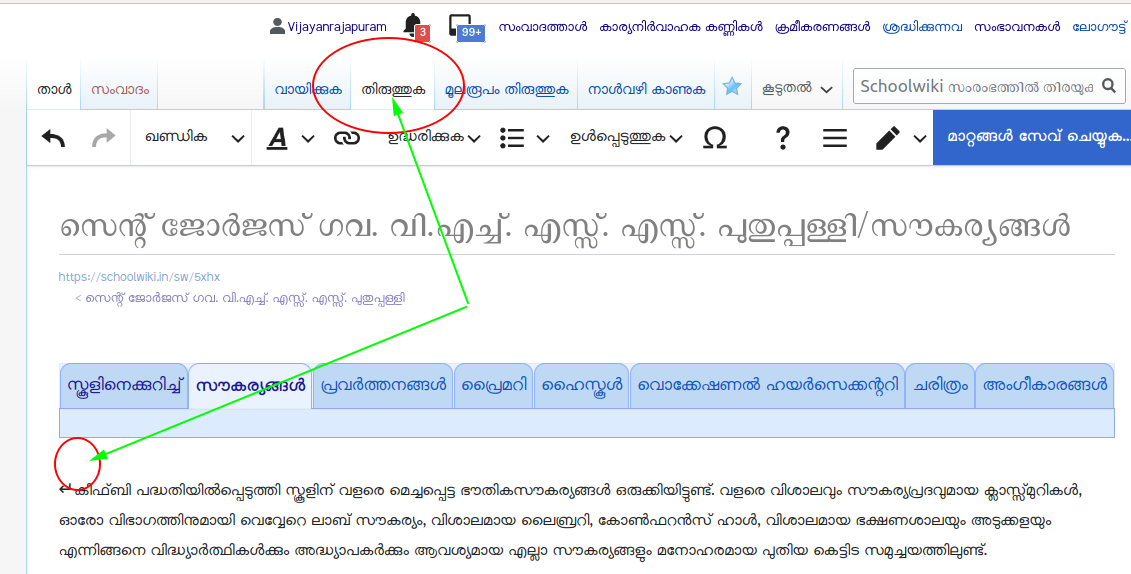The height and width of the screenshot is (574, 1131).
Task: Expand the text style A dropdown
Action: tap(290, 139)
